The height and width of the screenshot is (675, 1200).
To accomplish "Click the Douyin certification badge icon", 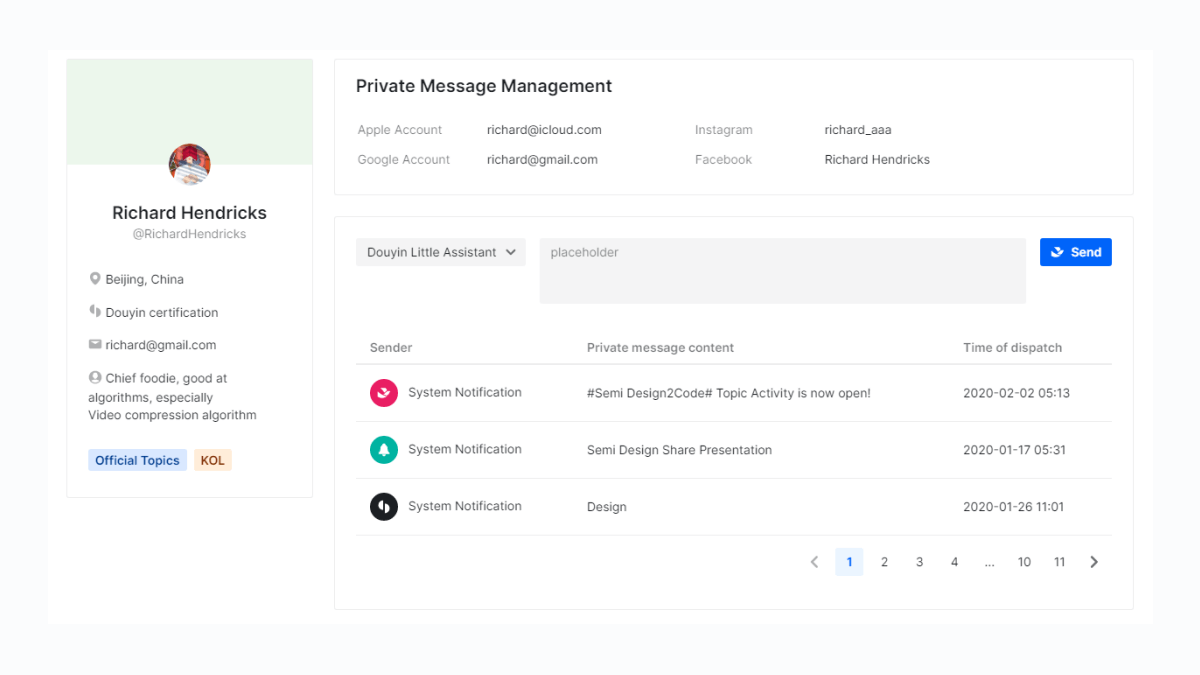I will (x=95, y=312).
